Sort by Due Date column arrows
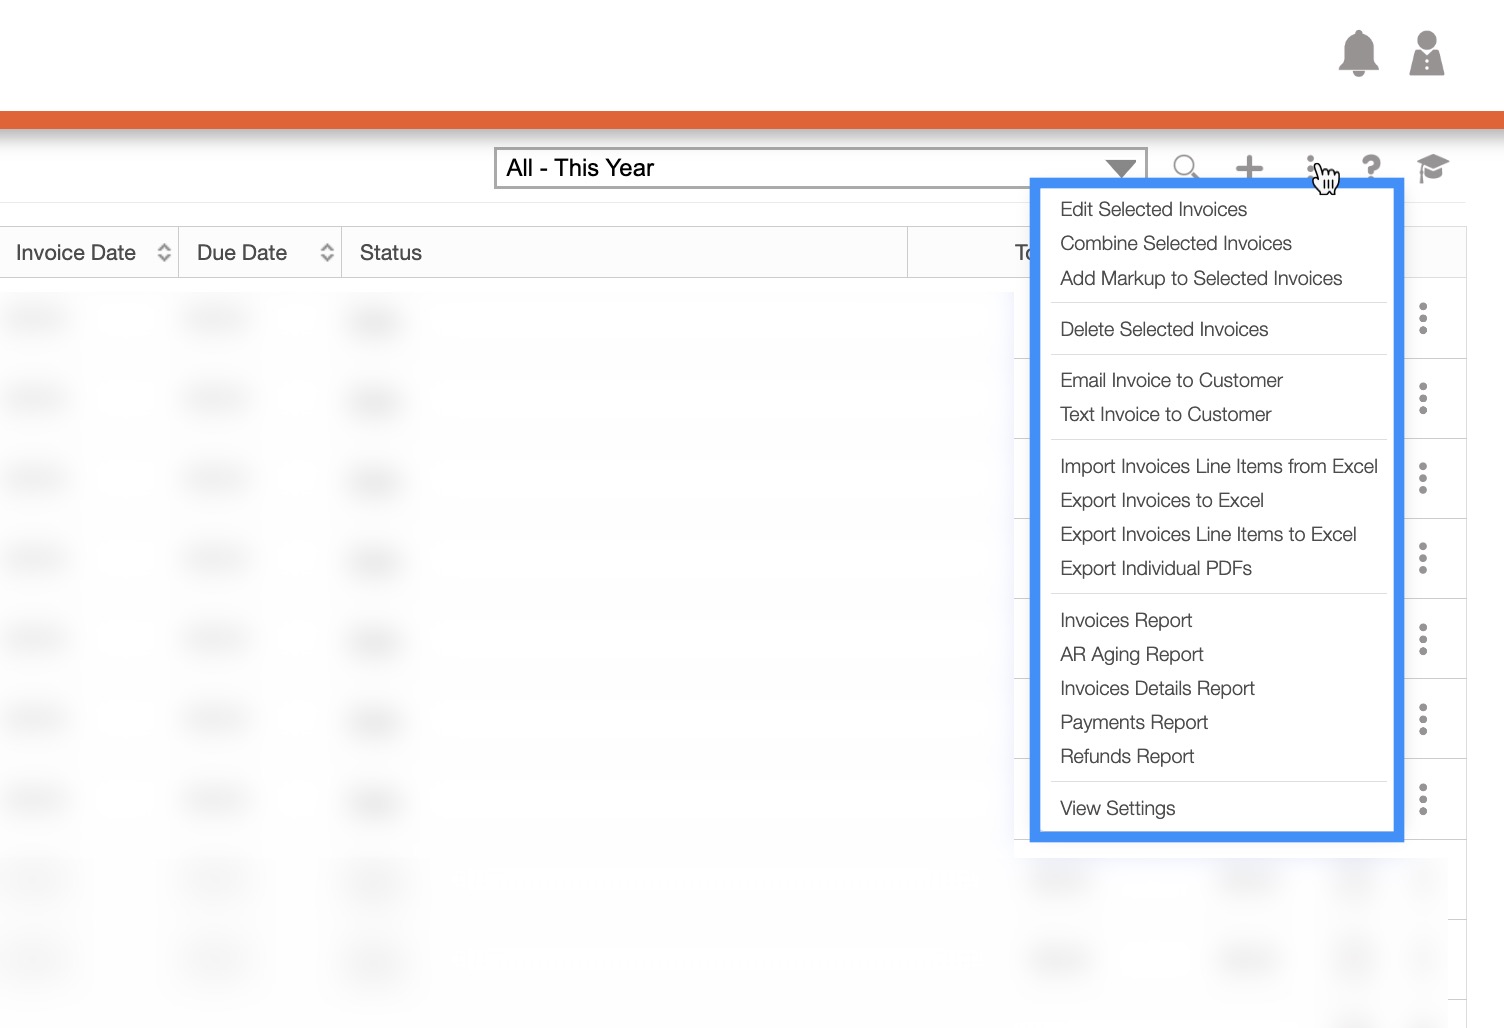The image size is (1504, 1028). click(327, 253)
